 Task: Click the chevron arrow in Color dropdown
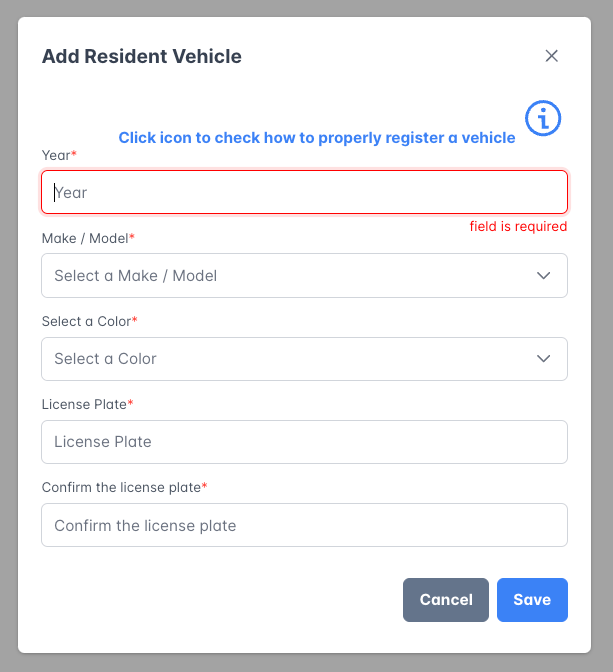pos(544,359)
